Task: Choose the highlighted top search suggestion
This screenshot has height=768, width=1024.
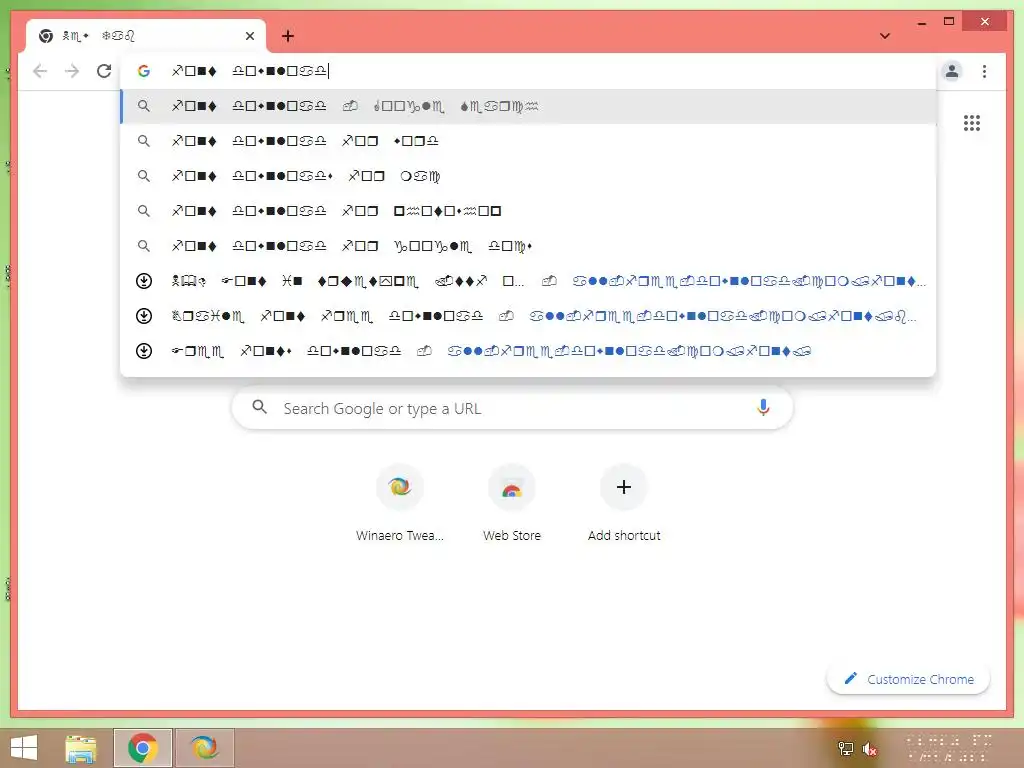Action: tap(528, 106)
